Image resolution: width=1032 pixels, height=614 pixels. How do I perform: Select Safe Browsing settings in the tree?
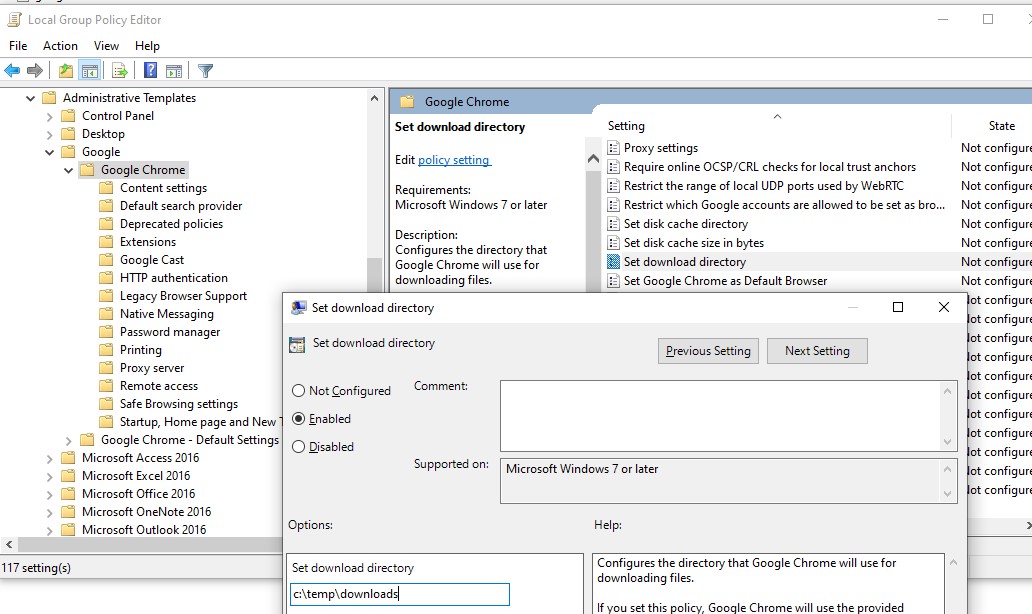pos(178,404)
